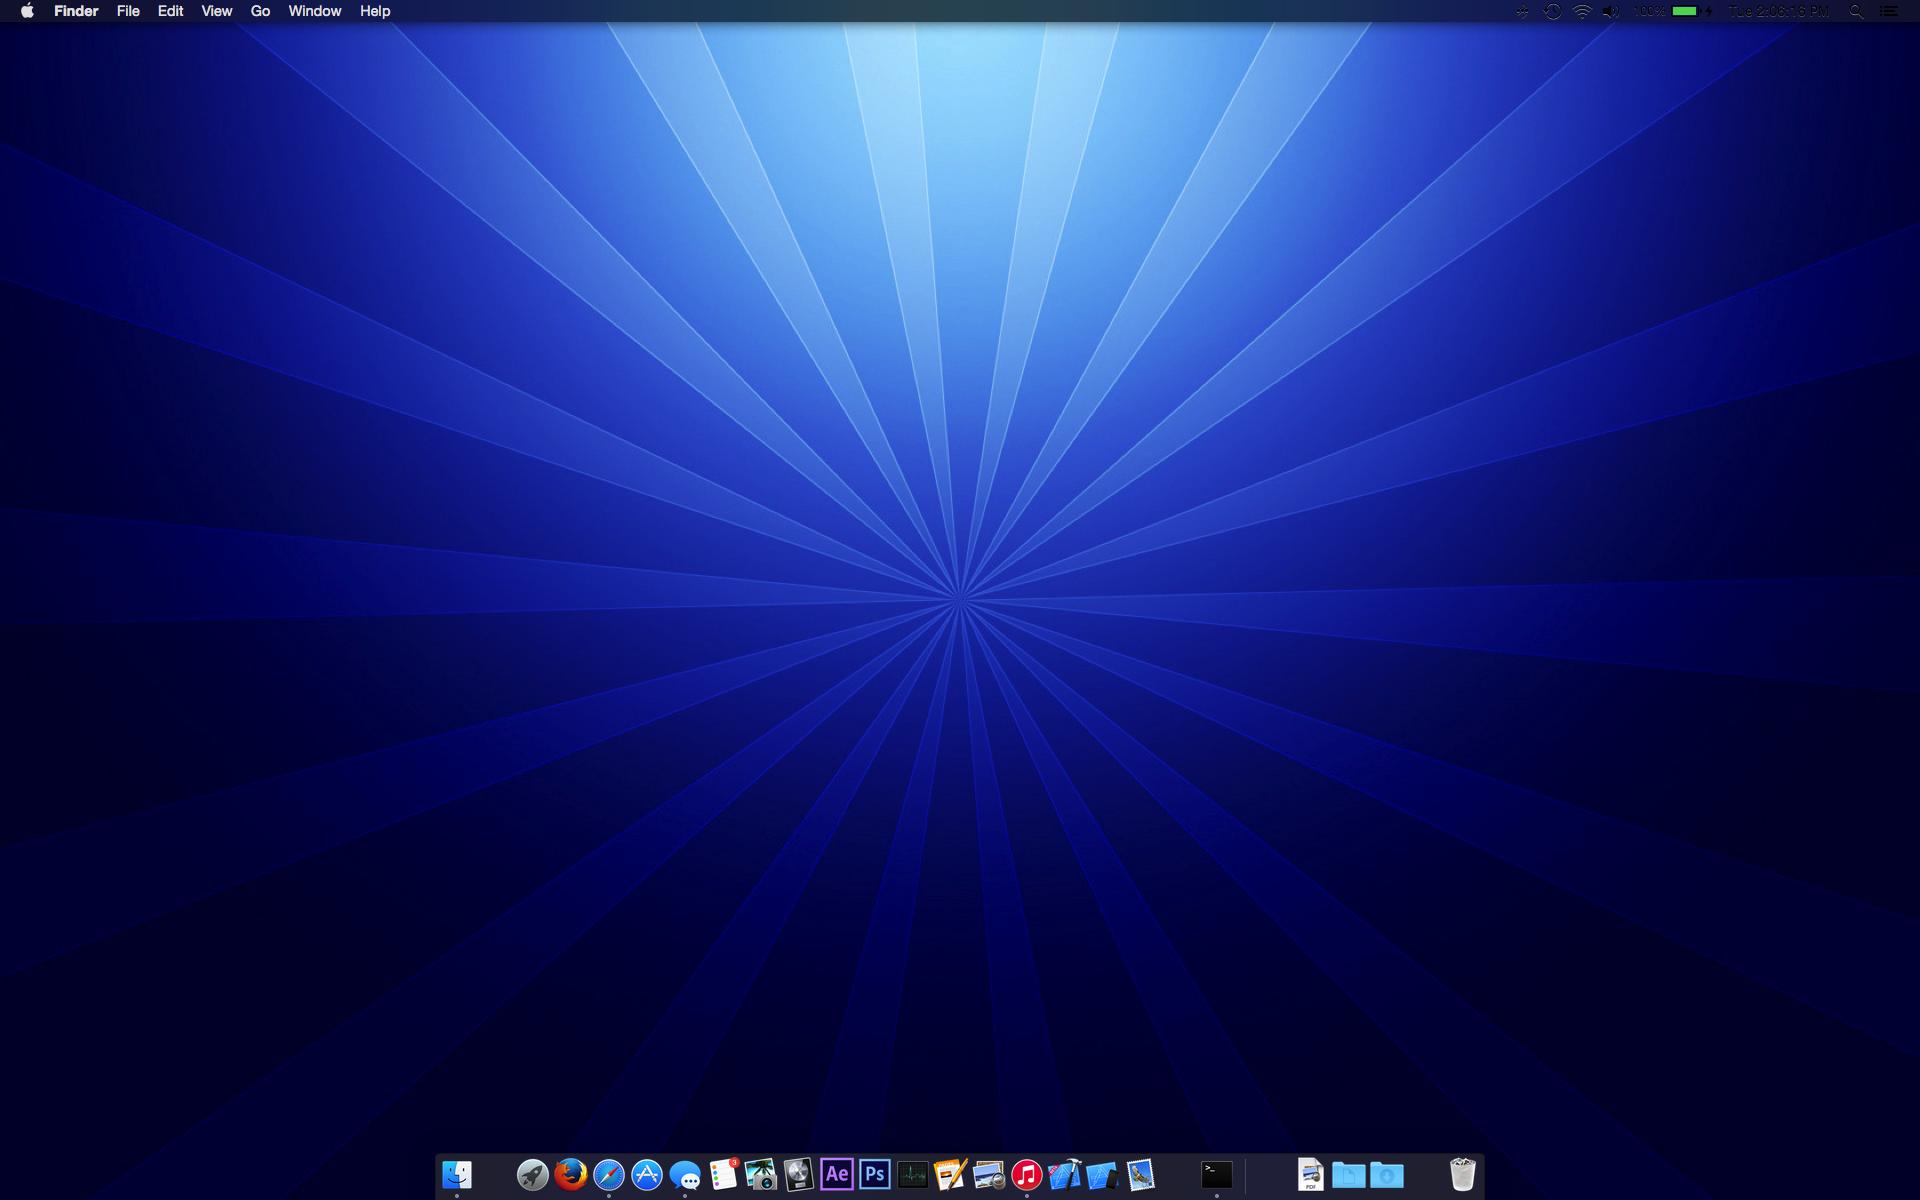Image resolution: width=1920 pixels, height=1200 pixels.
Task: Open Documents folder stack in Dock
Action: (x=1349, y=1174)
